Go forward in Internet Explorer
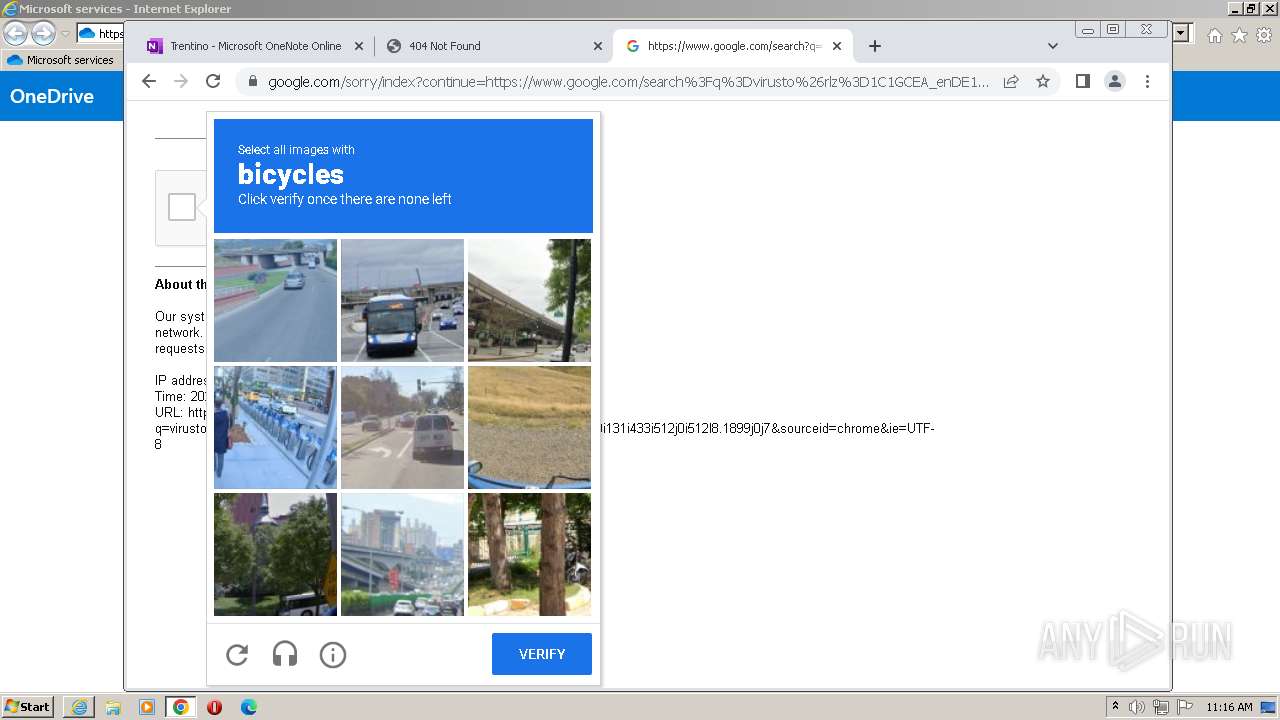Viewport: 1280px width, 720px height. (43, 33)
